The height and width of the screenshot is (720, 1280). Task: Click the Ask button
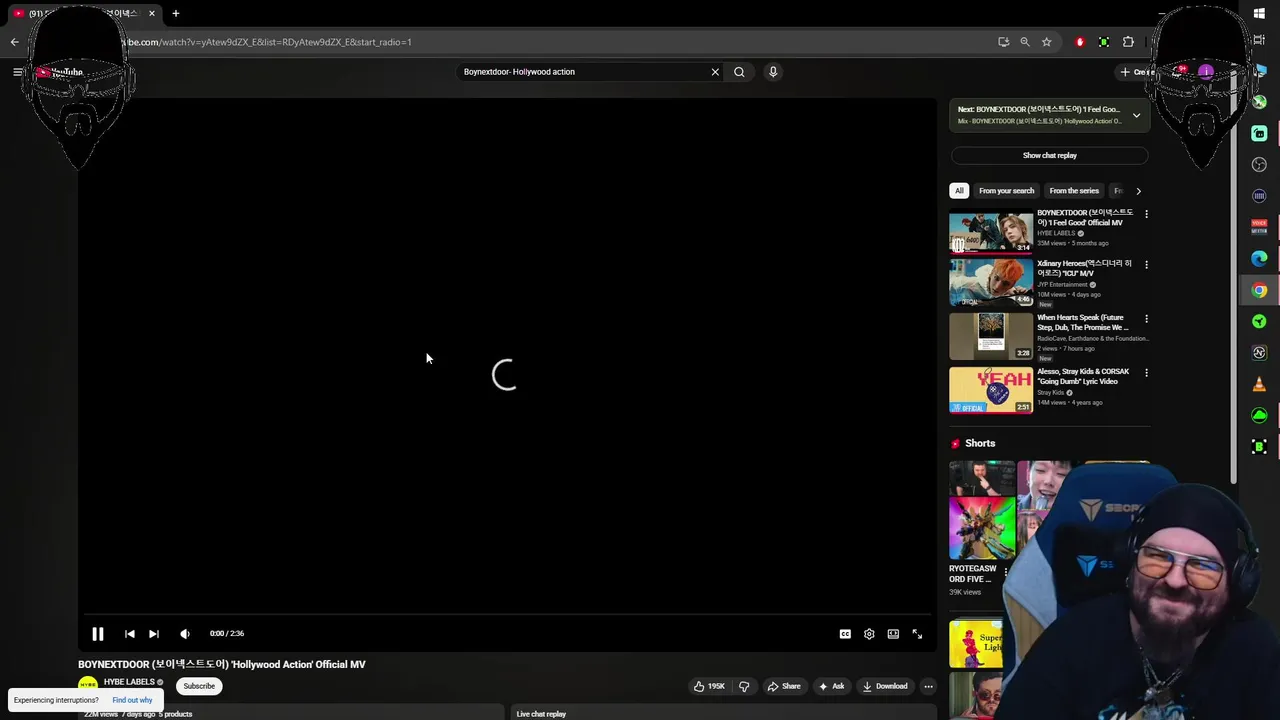(831, 687)
